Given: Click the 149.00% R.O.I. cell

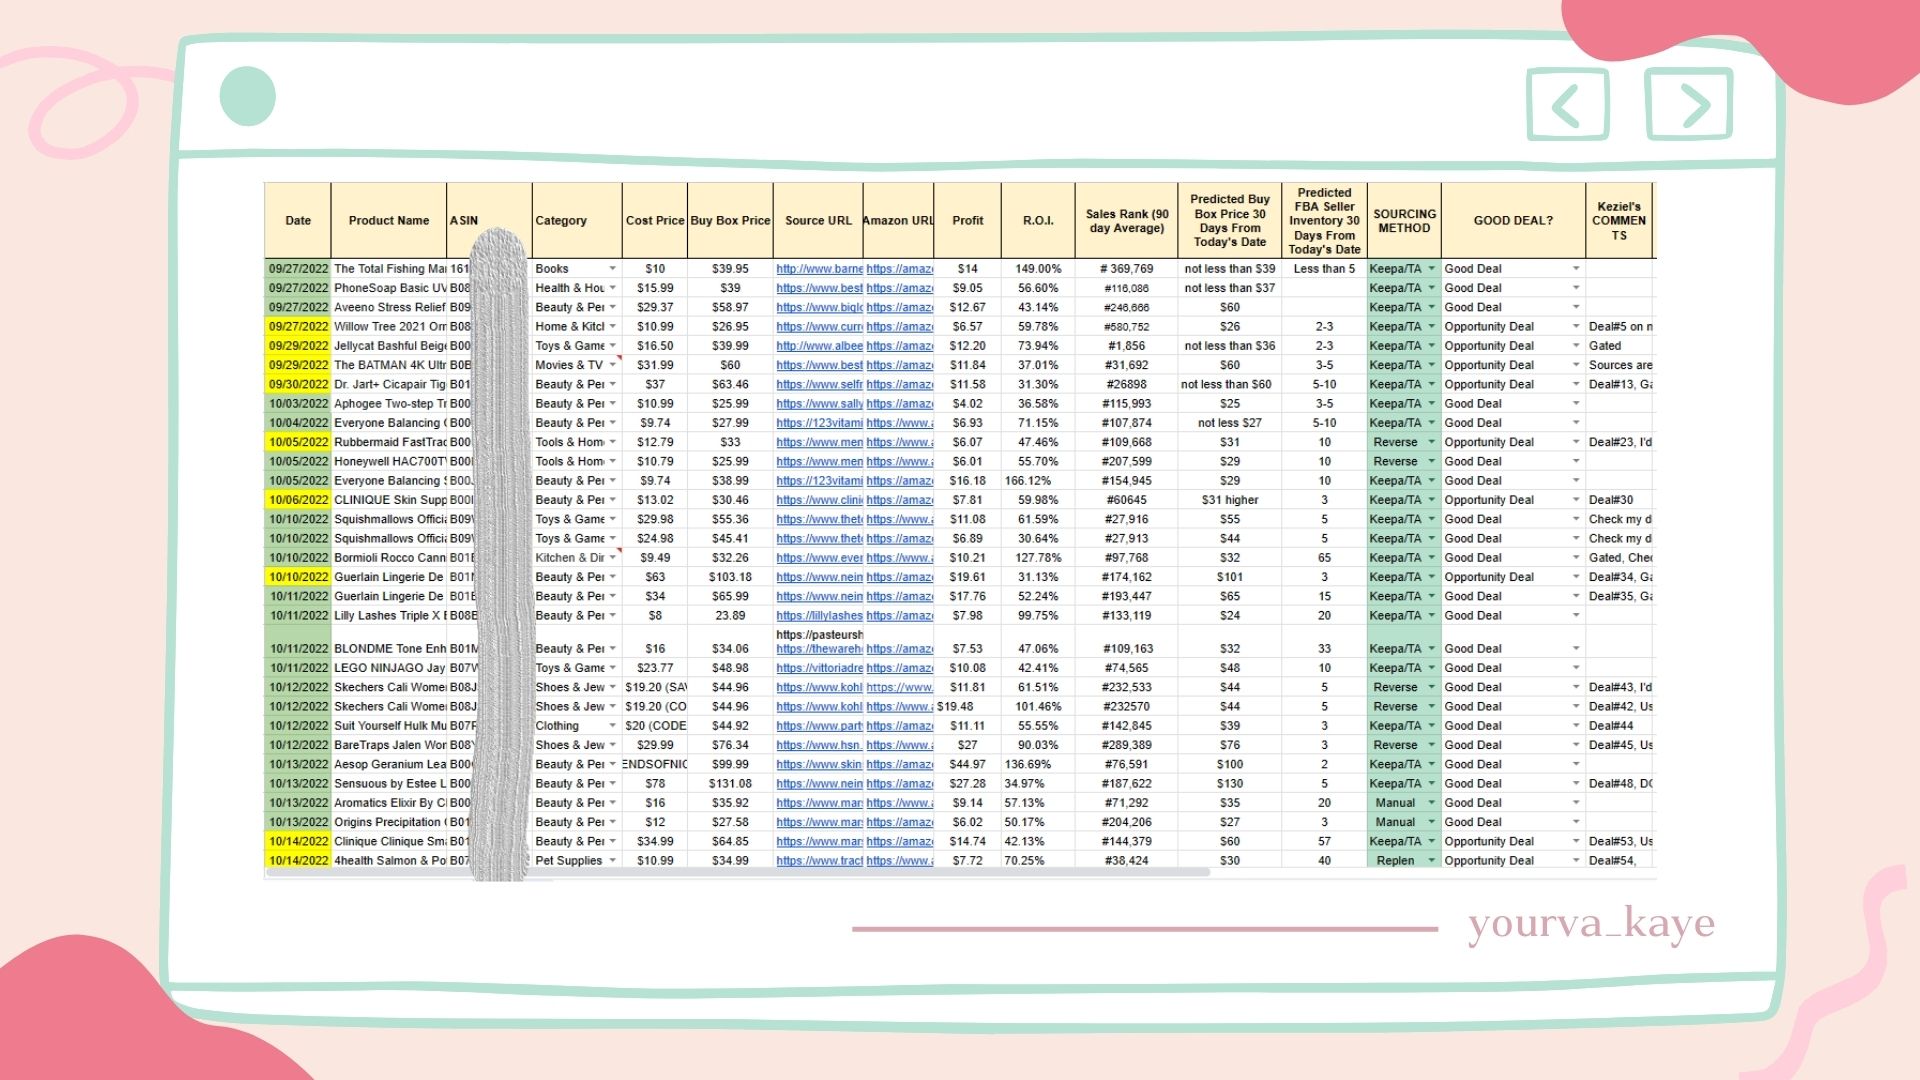Looking at the screenshot, I should (1038, 269).
